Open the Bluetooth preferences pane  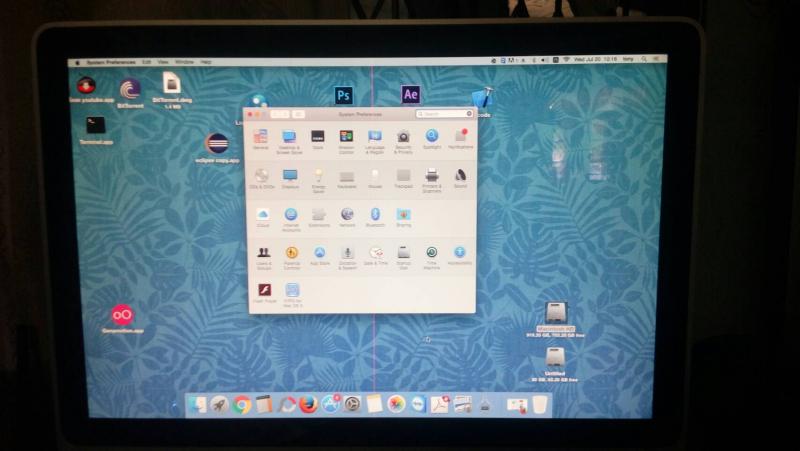point(375,217)
